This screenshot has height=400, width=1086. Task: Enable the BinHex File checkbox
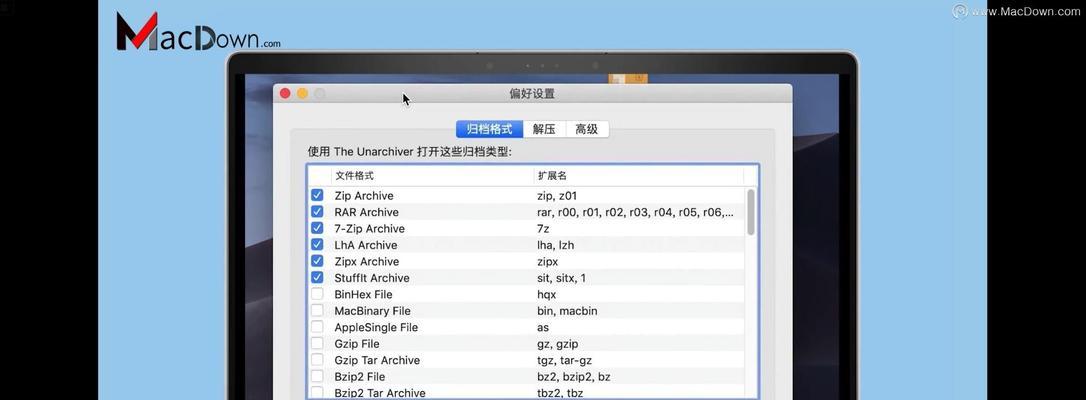(317, 294)
